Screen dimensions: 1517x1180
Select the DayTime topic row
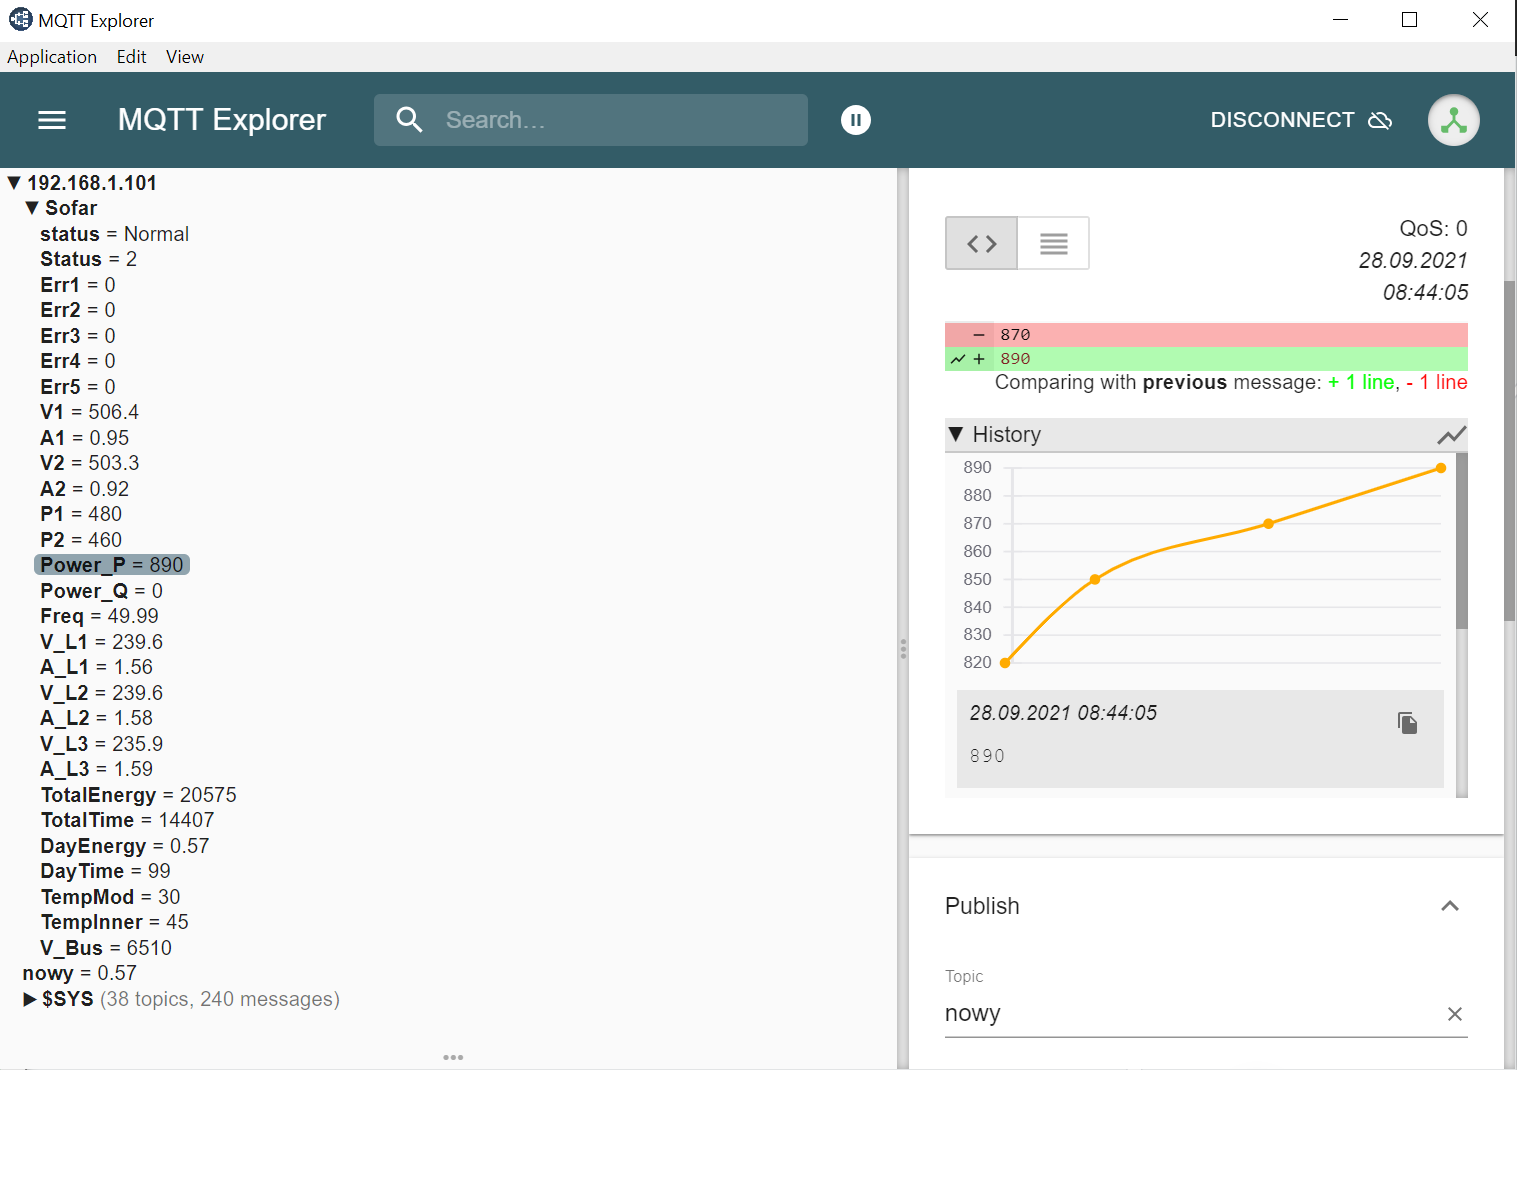[x=105, y=871]
